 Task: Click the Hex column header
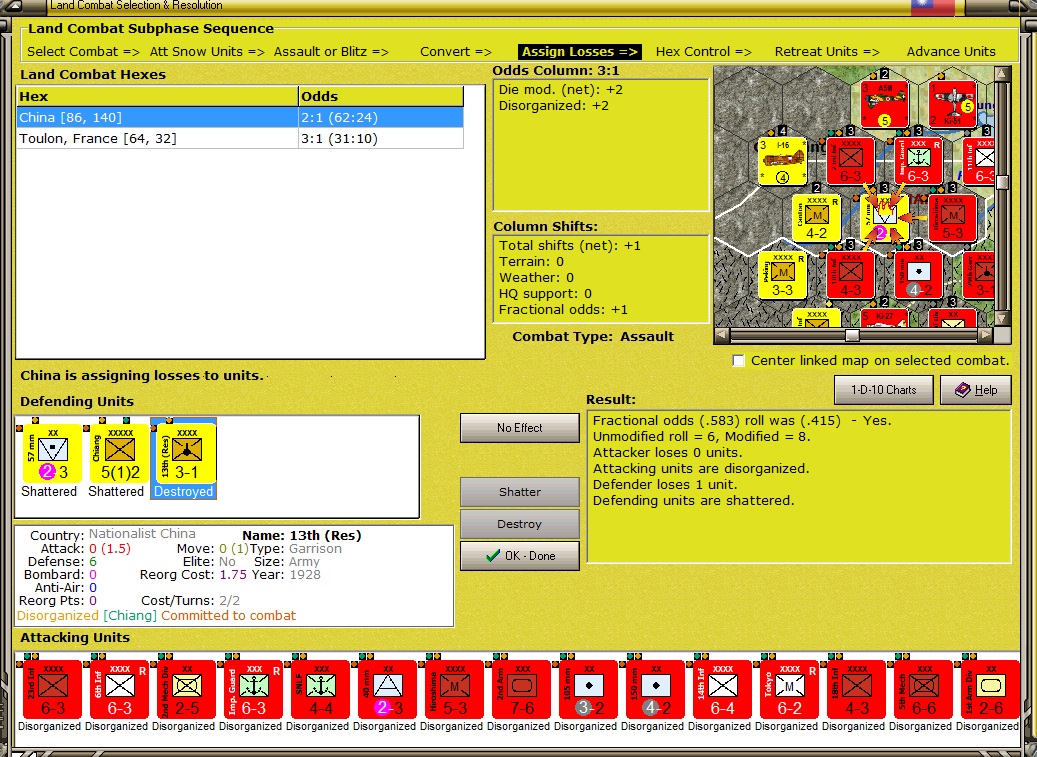tap(157, 97)
